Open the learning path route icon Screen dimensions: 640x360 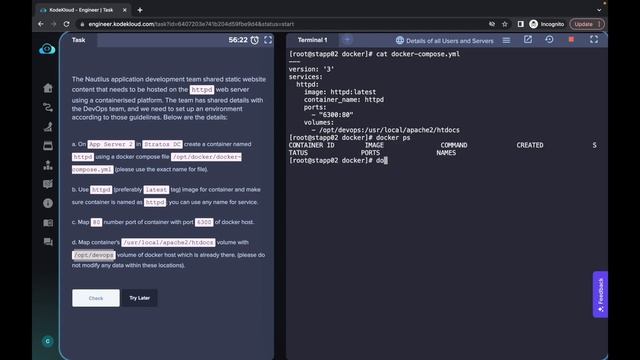point(48,107)
